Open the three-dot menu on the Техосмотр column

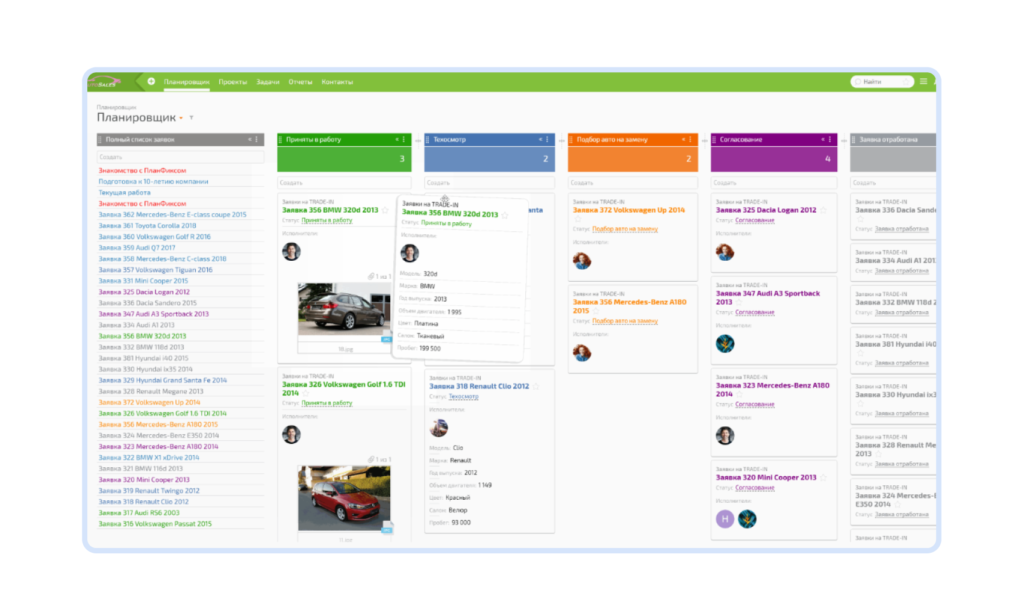545,138
